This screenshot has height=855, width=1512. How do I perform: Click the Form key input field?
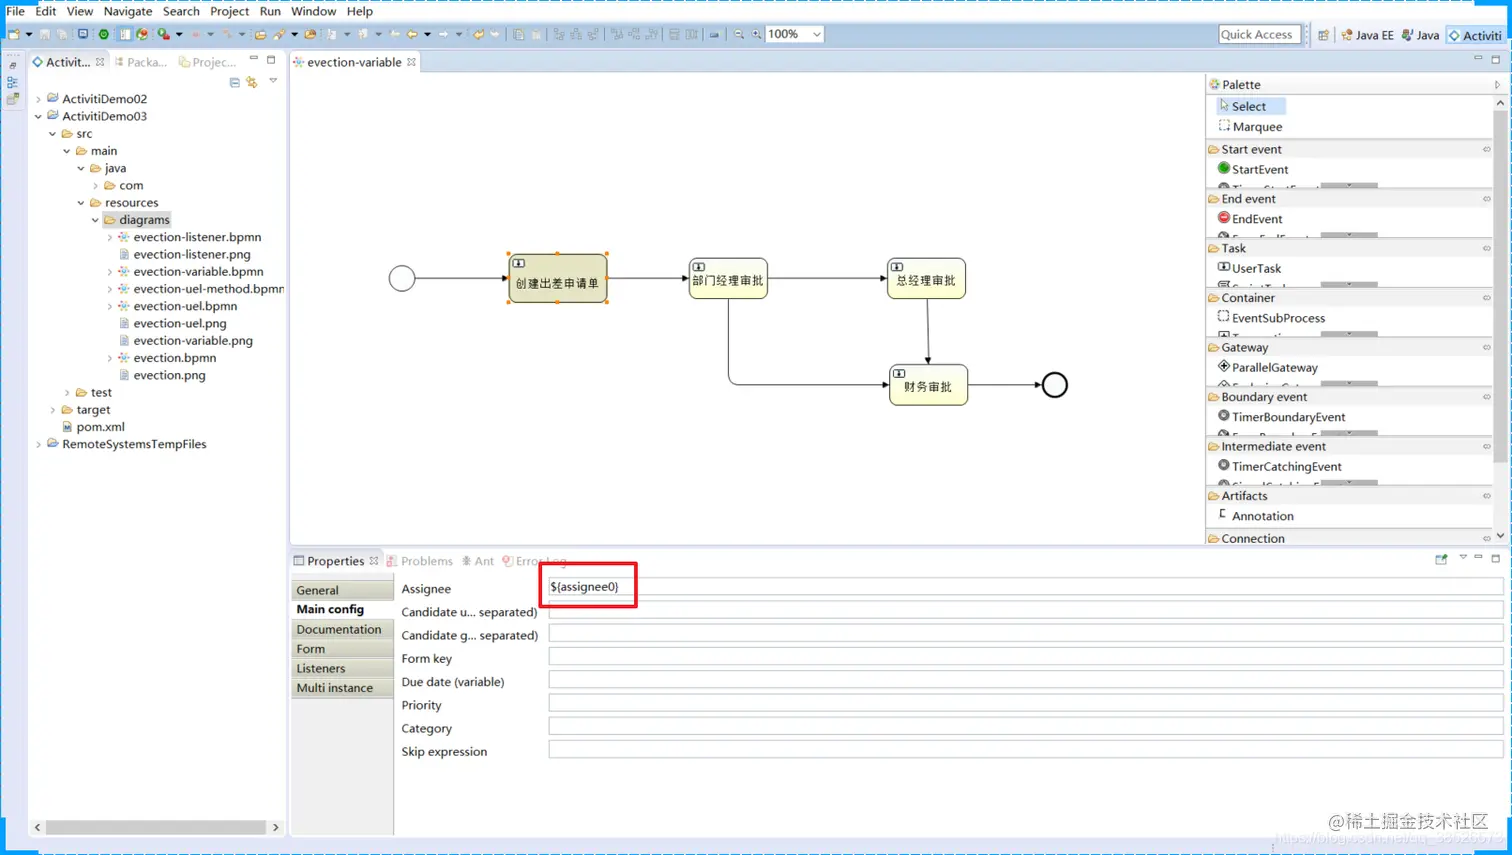[1025, 657]
